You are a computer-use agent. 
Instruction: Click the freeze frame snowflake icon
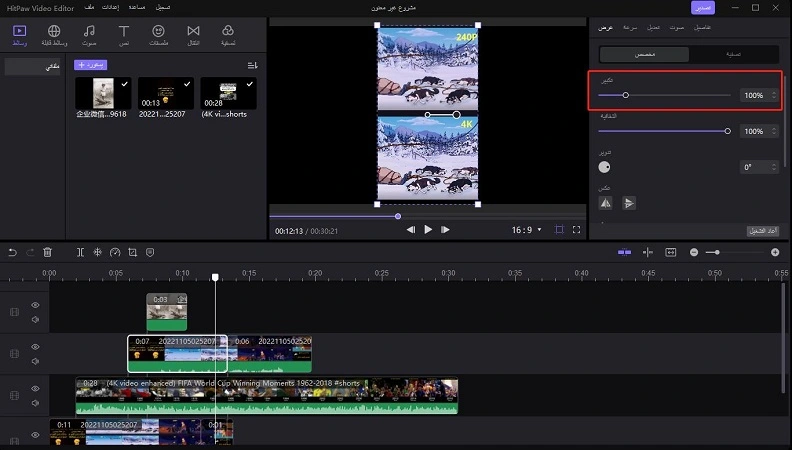pos(97,252)
